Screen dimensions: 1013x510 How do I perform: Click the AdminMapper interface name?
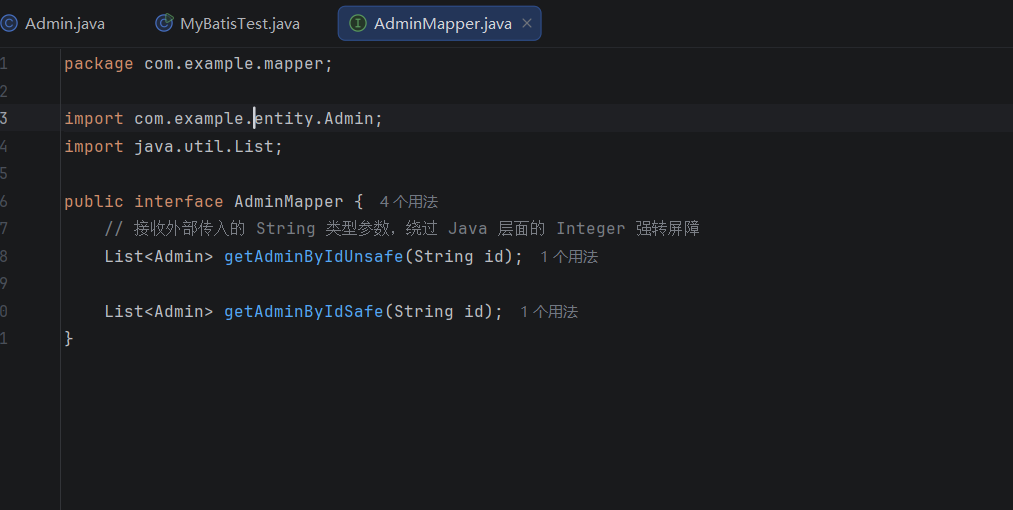(x=289, y=202)
